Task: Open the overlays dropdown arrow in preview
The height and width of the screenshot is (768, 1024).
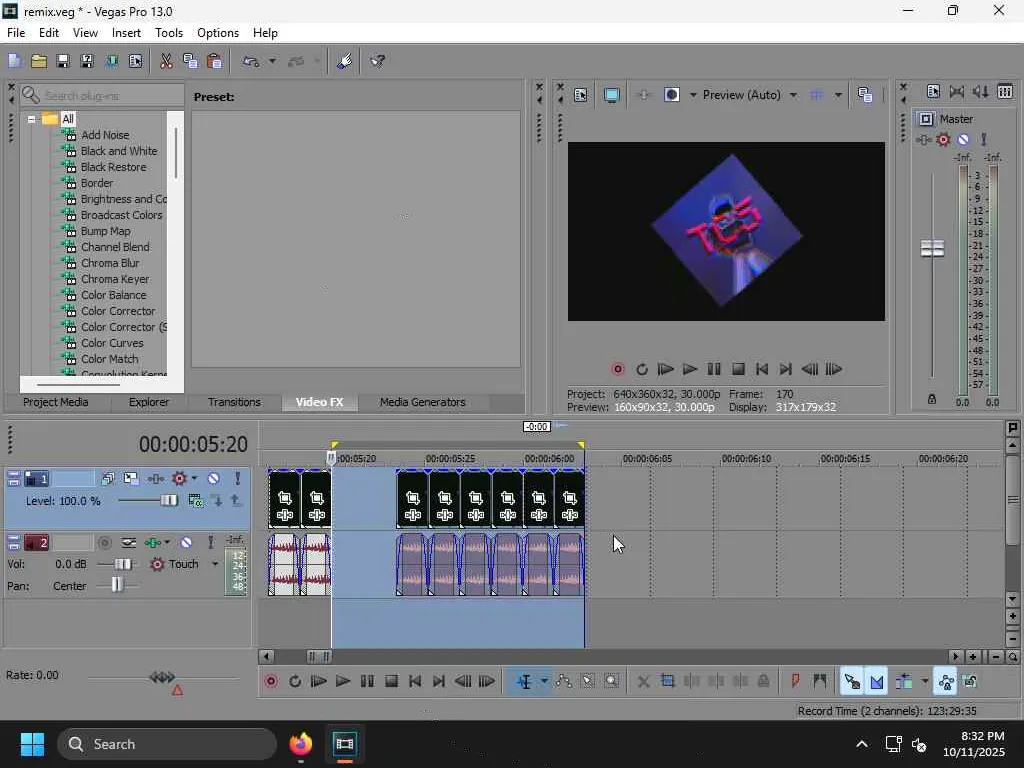Action: 838,95
